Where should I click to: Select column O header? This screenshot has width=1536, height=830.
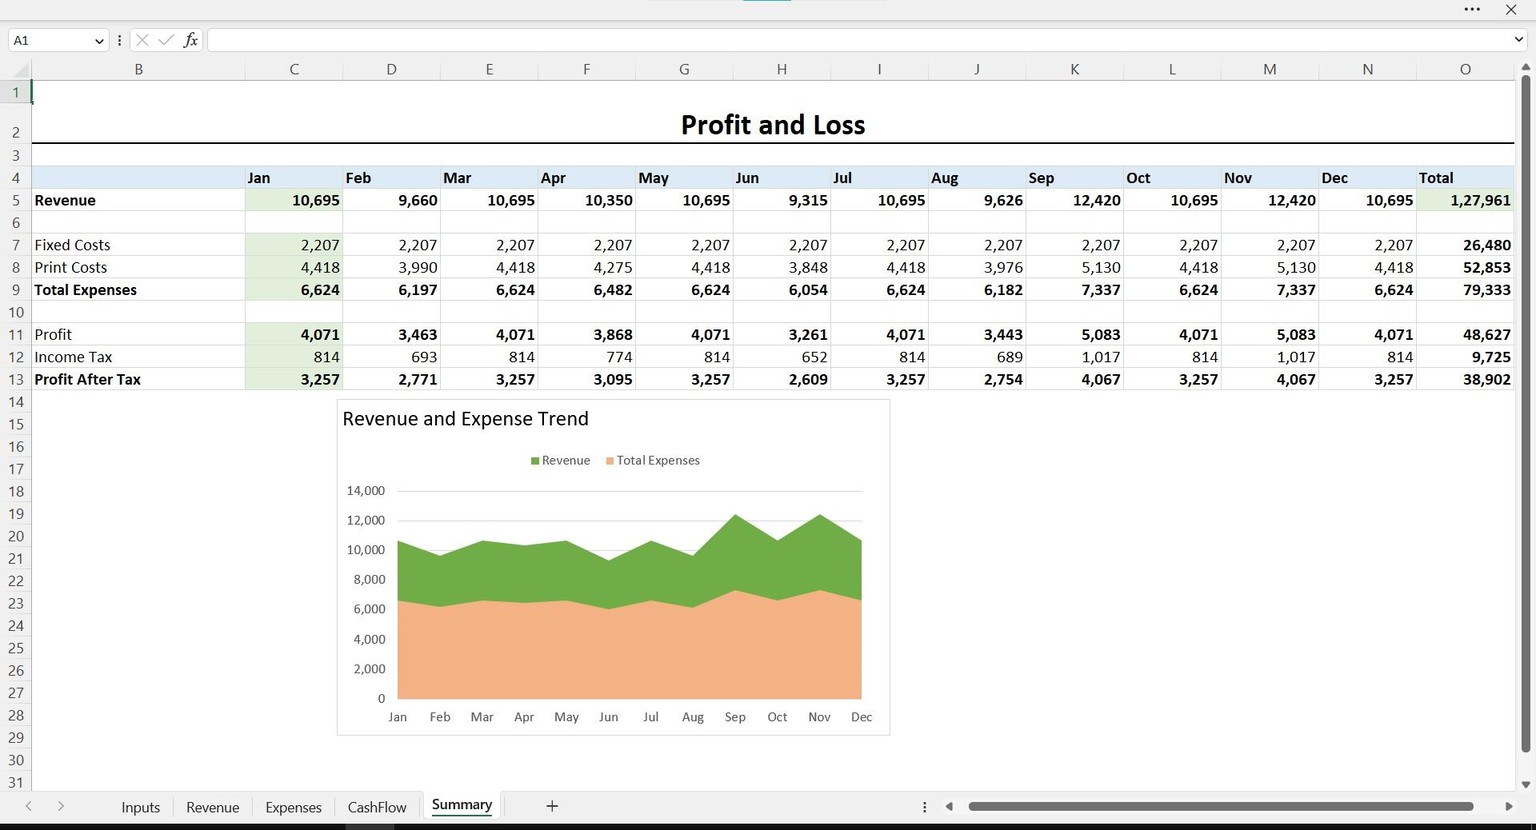tap(1465, 69)
